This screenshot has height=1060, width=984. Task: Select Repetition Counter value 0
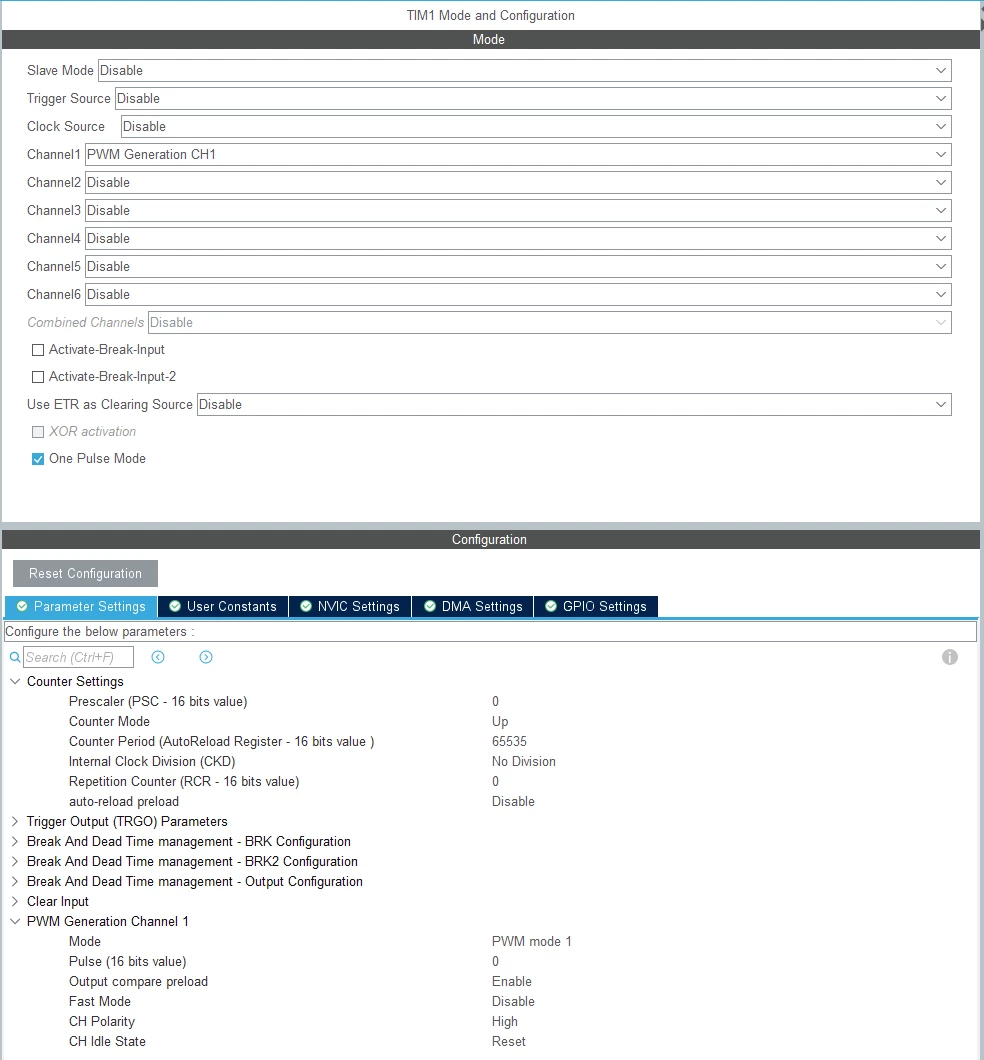495,781
